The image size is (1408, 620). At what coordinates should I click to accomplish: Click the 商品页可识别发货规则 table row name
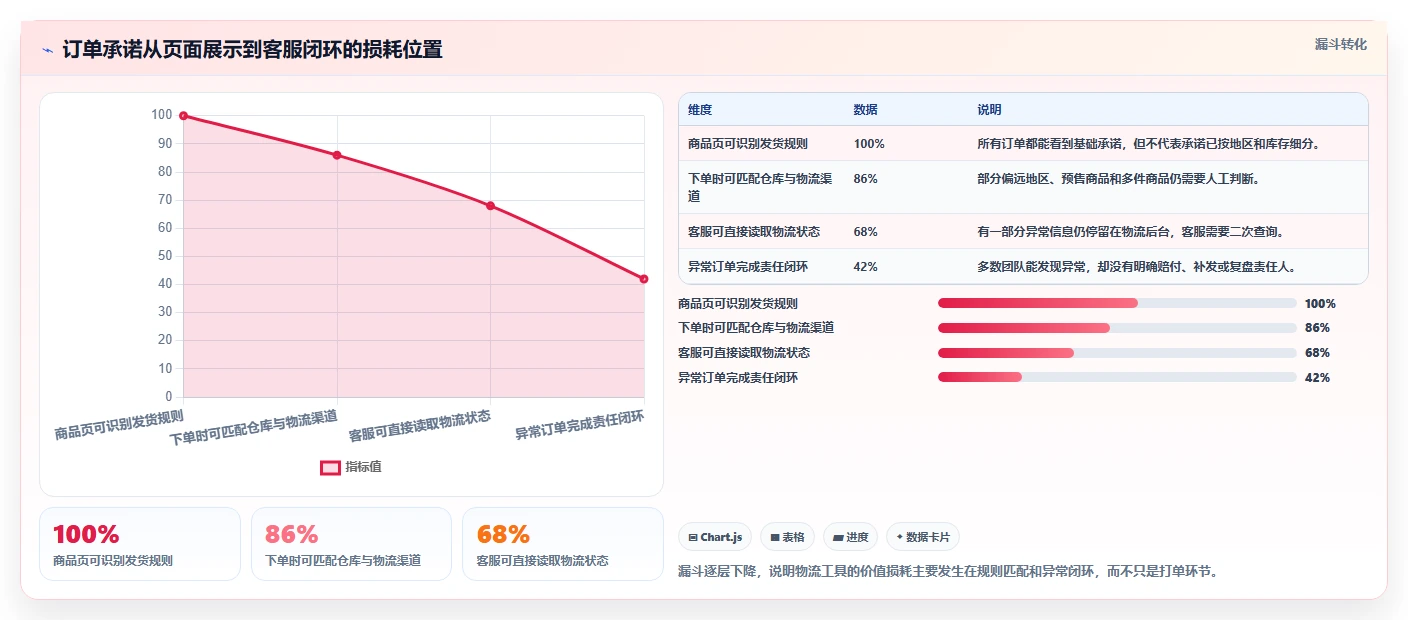pos(748,144)
